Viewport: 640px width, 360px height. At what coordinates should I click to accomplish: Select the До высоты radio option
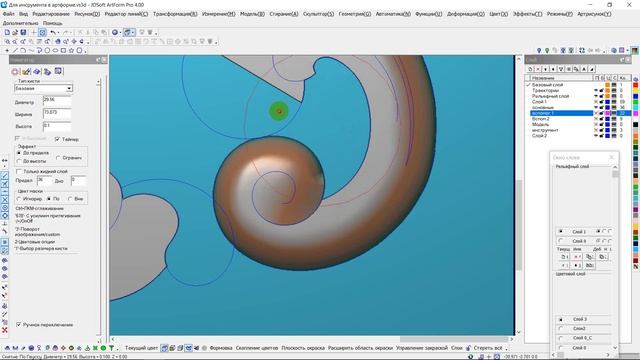coord(19,161)
